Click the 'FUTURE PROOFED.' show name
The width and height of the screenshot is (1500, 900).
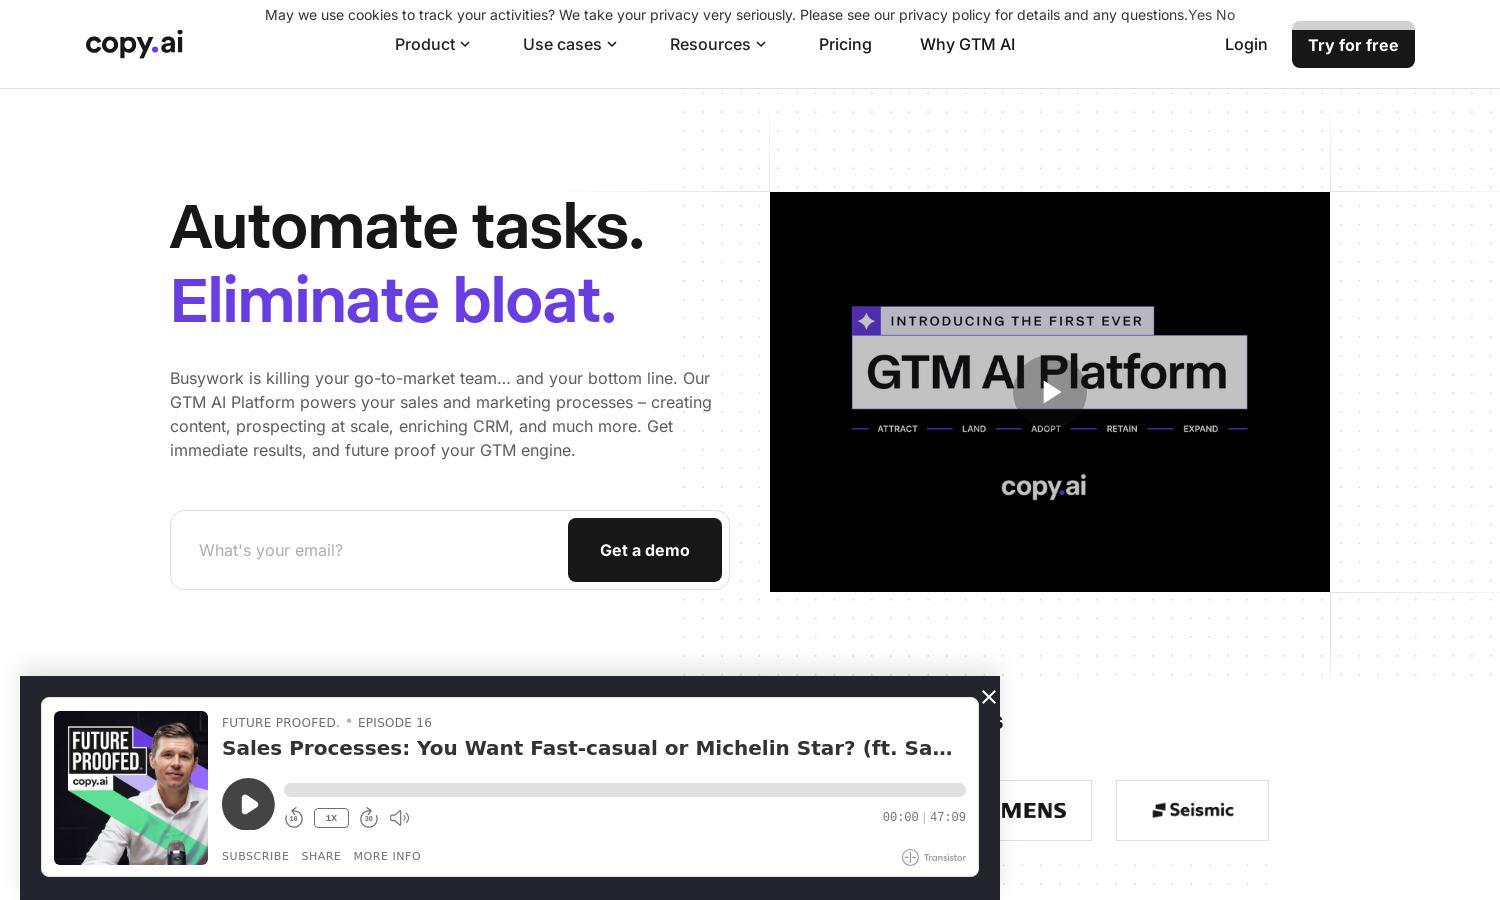pyautogui.click(x=281, y=722)
